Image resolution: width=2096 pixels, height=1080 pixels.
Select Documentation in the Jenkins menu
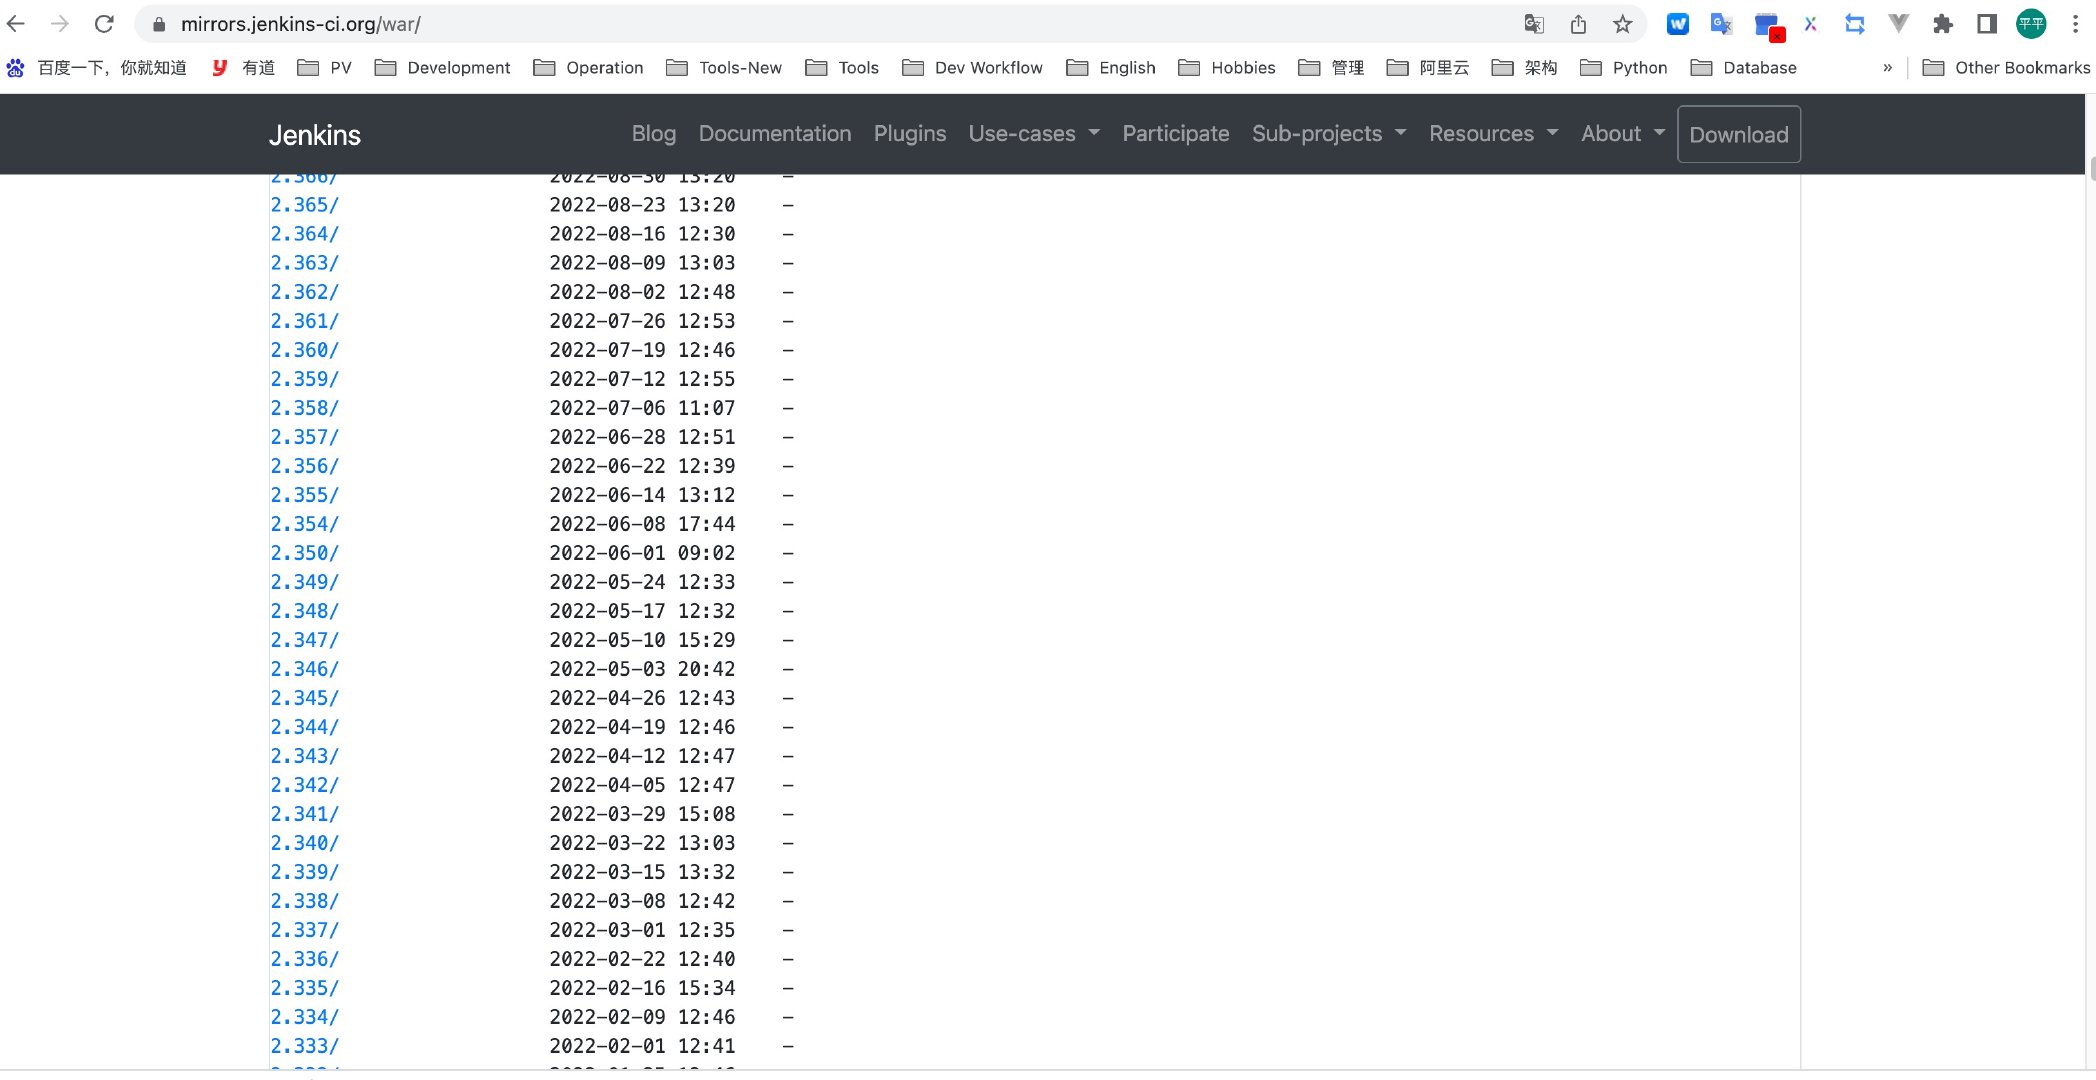(775, 133)
